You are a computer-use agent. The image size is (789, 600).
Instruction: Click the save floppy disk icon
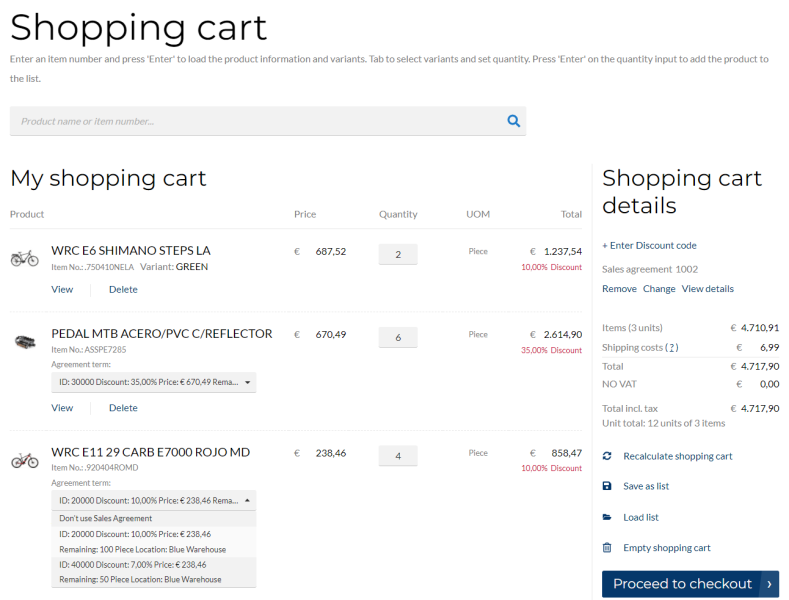tap(607, 486)
